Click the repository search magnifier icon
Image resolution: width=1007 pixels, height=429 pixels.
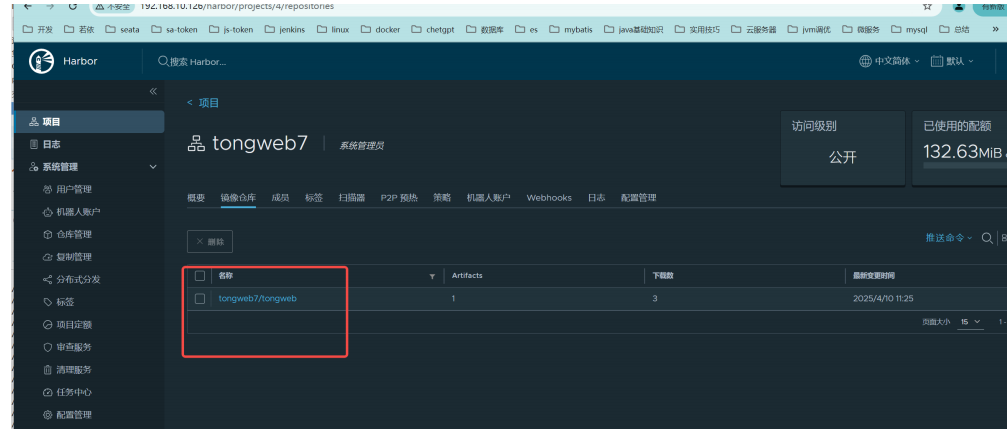pos(987,238)
